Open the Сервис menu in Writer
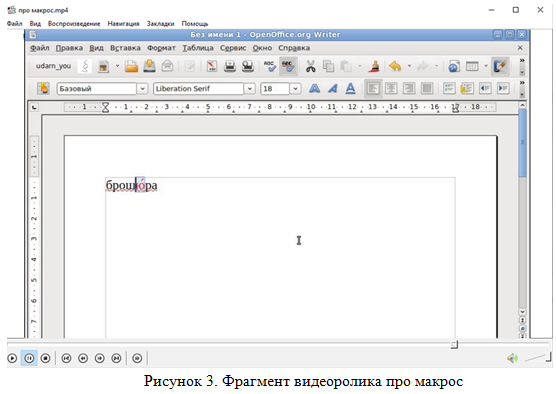The height and width of the screenshot is (394, 556). (233, 48)
